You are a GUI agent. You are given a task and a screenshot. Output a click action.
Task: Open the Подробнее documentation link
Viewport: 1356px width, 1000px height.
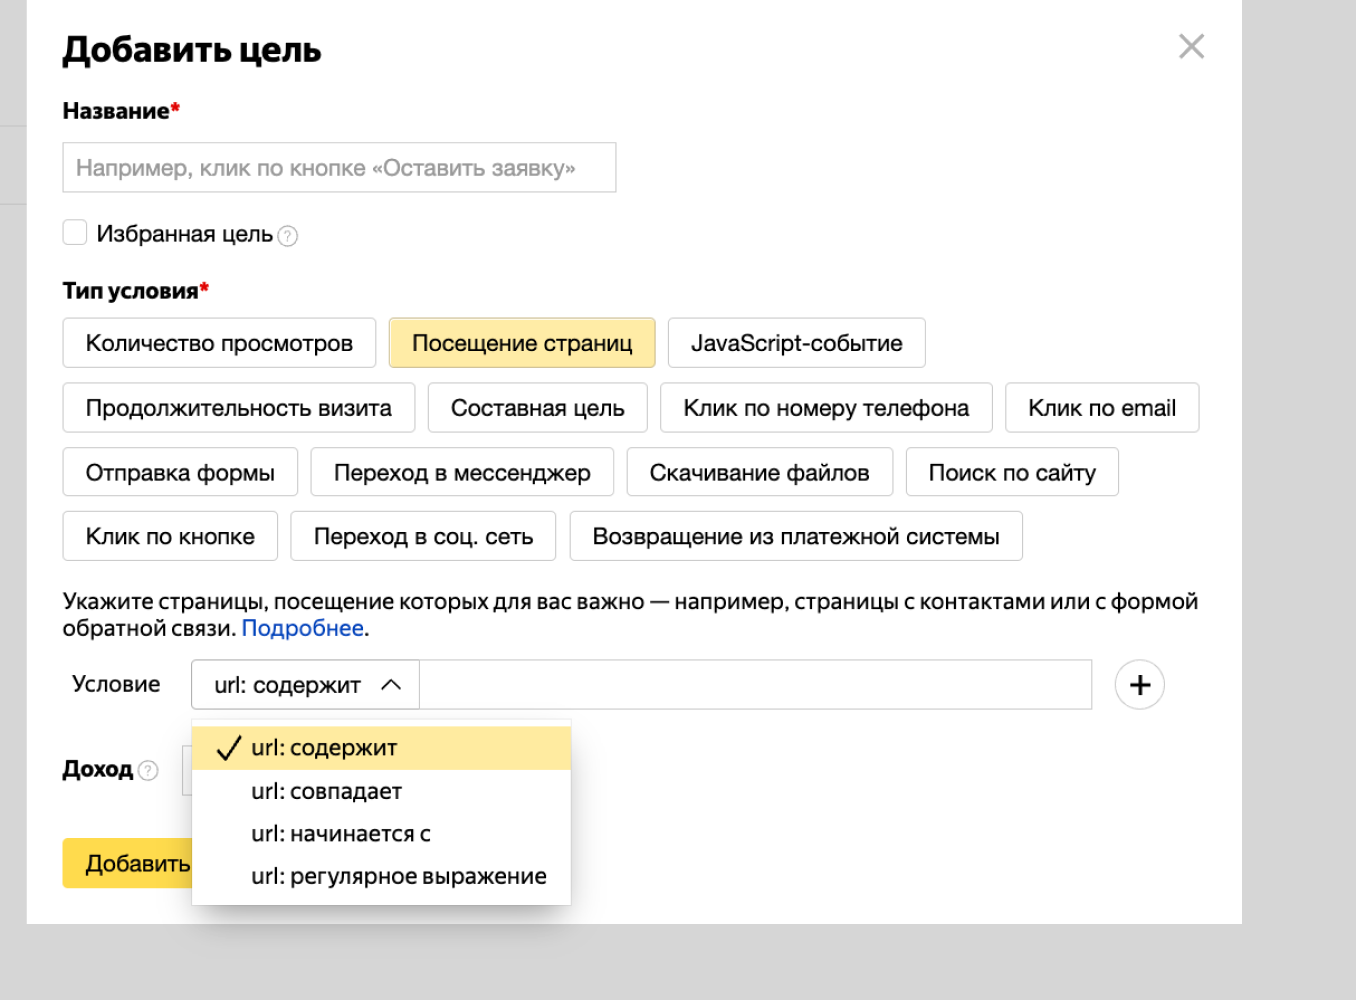click(x=301, y=627)
